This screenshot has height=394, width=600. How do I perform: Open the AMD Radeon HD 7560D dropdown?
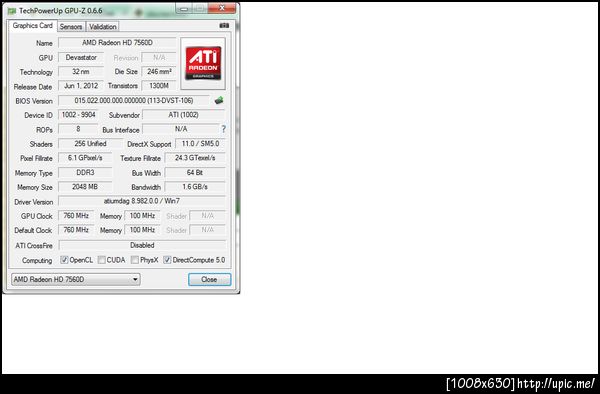pos(76,280)
